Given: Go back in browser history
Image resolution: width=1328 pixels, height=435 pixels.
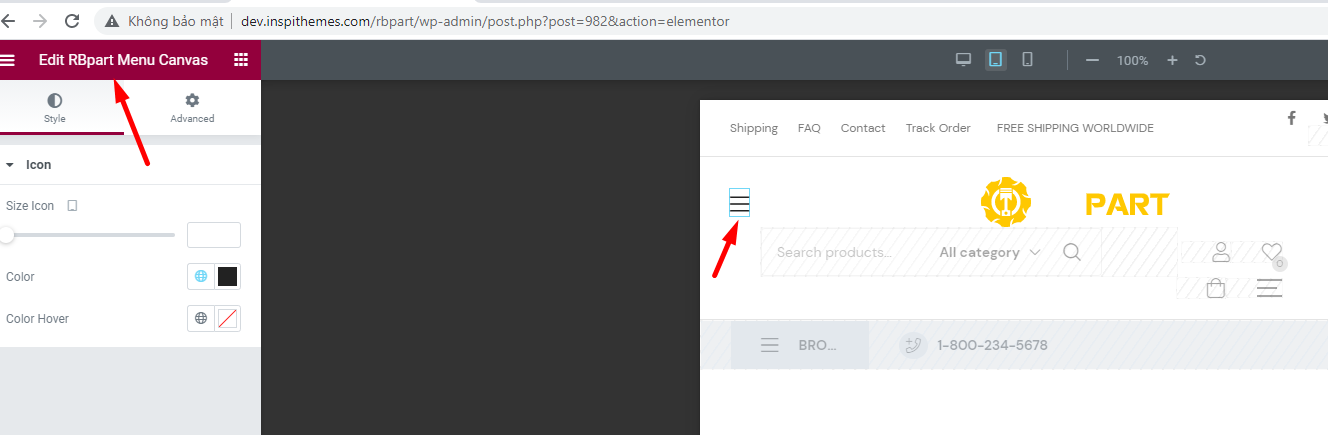Looking at the screenshot, I should tap(8, 20).
